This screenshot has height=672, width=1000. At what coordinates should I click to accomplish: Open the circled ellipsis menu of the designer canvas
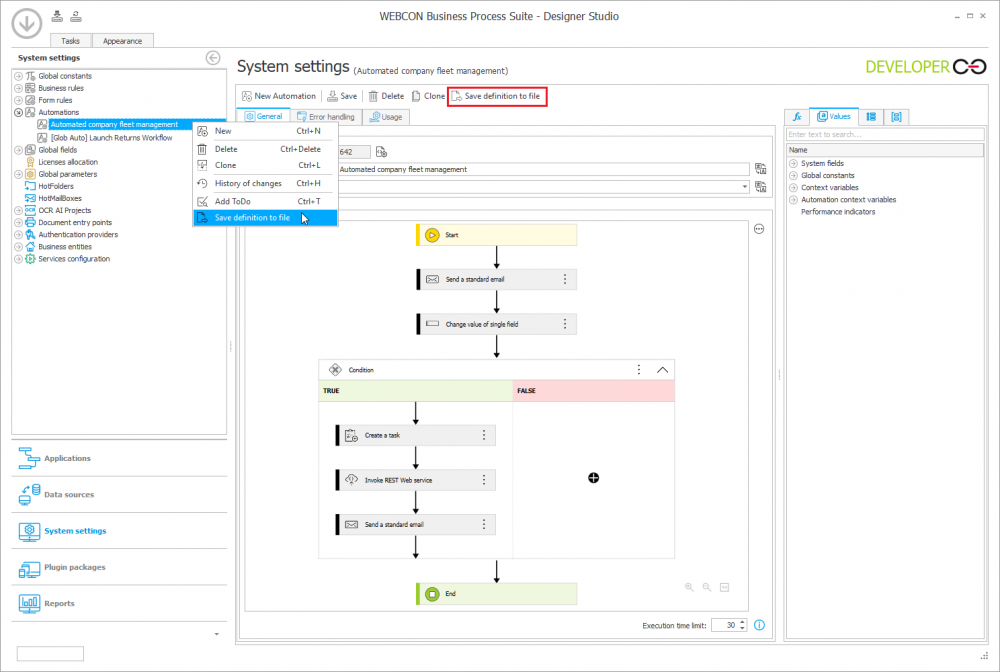(x=759, y=229)
